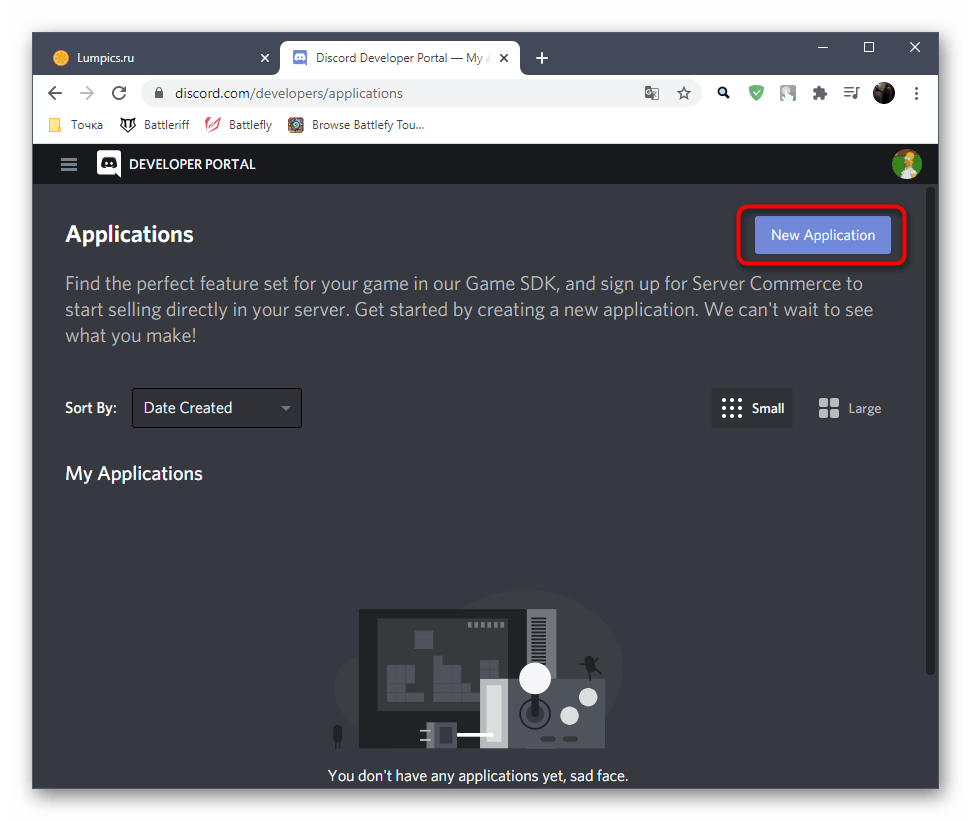Open the Точка bookmarks folder

76,125
